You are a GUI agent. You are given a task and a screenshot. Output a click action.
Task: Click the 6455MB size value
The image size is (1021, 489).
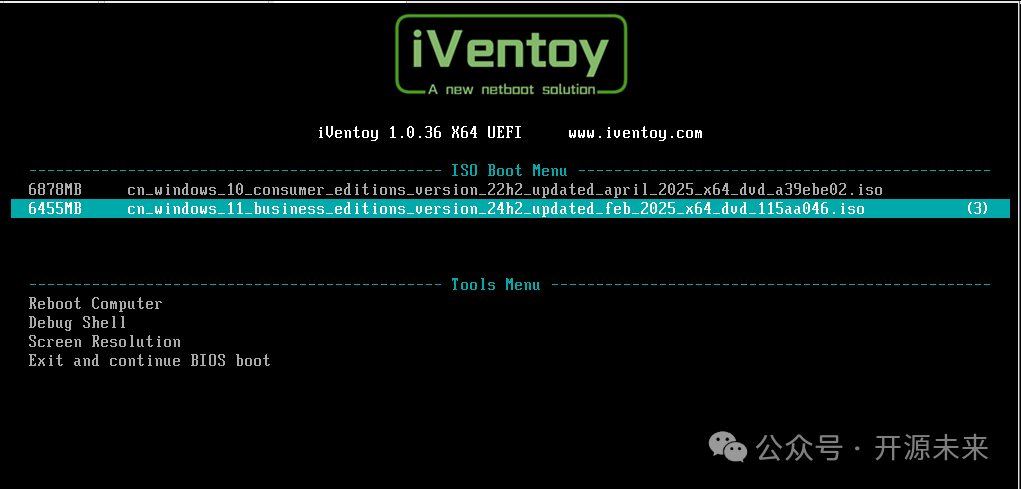[55, 209]
